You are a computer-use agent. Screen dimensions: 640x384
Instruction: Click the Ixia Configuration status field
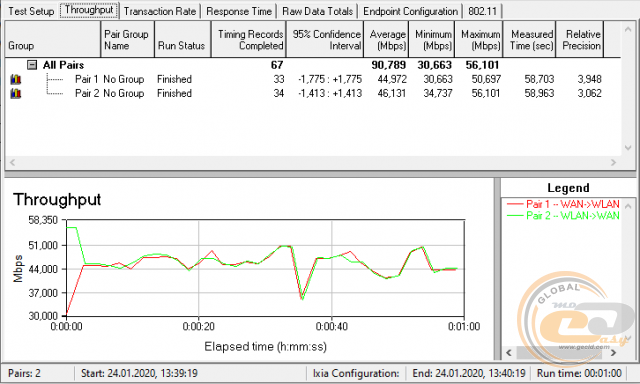(356, 373)
